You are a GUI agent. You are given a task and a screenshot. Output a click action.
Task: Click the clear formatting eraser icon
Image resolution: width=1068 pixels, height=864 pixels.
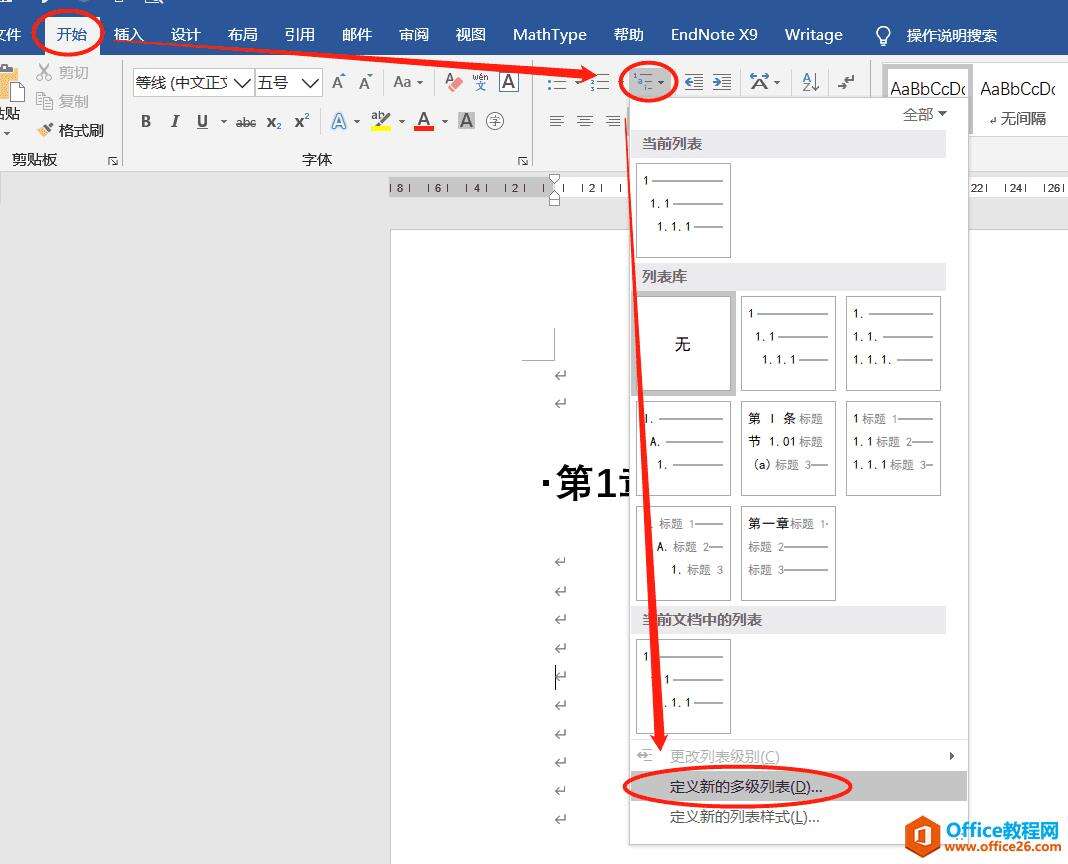pyautogui.click(x=455, y=82)
